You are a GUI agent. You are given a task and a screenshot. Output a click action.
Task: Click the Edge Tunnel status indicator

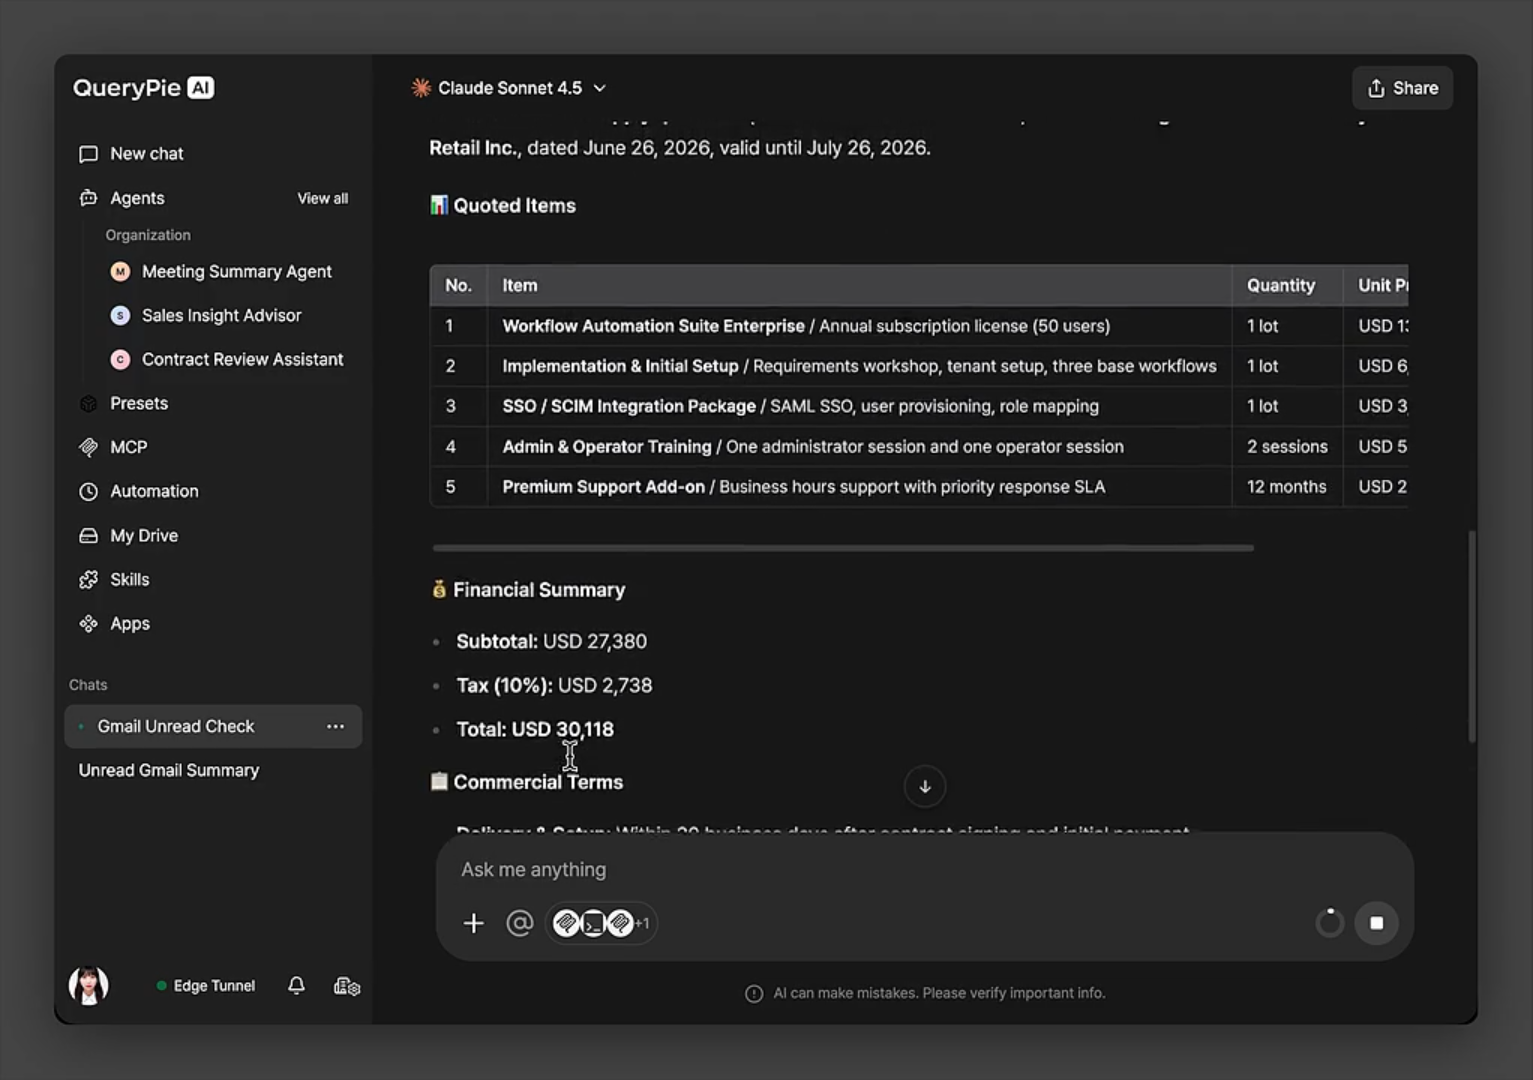206,986
